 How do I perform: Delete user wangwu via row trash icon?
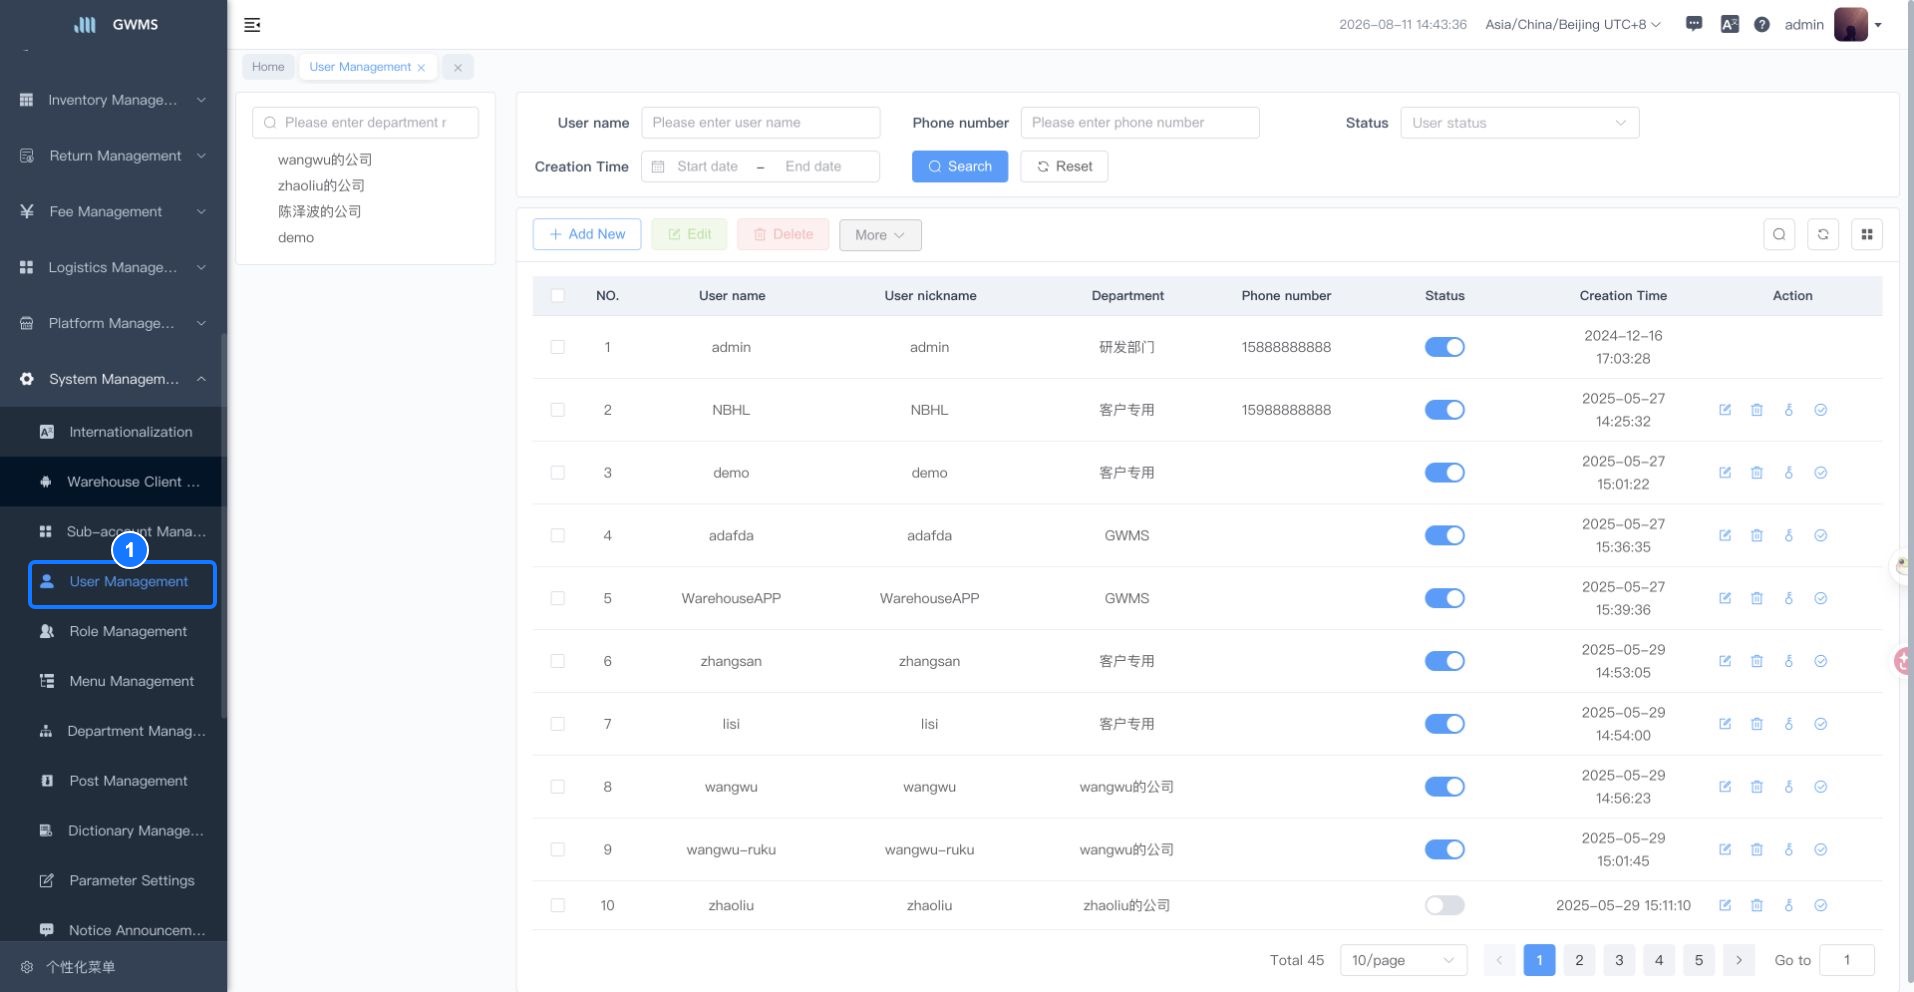pyautogui.click(x=1757, y=787)
